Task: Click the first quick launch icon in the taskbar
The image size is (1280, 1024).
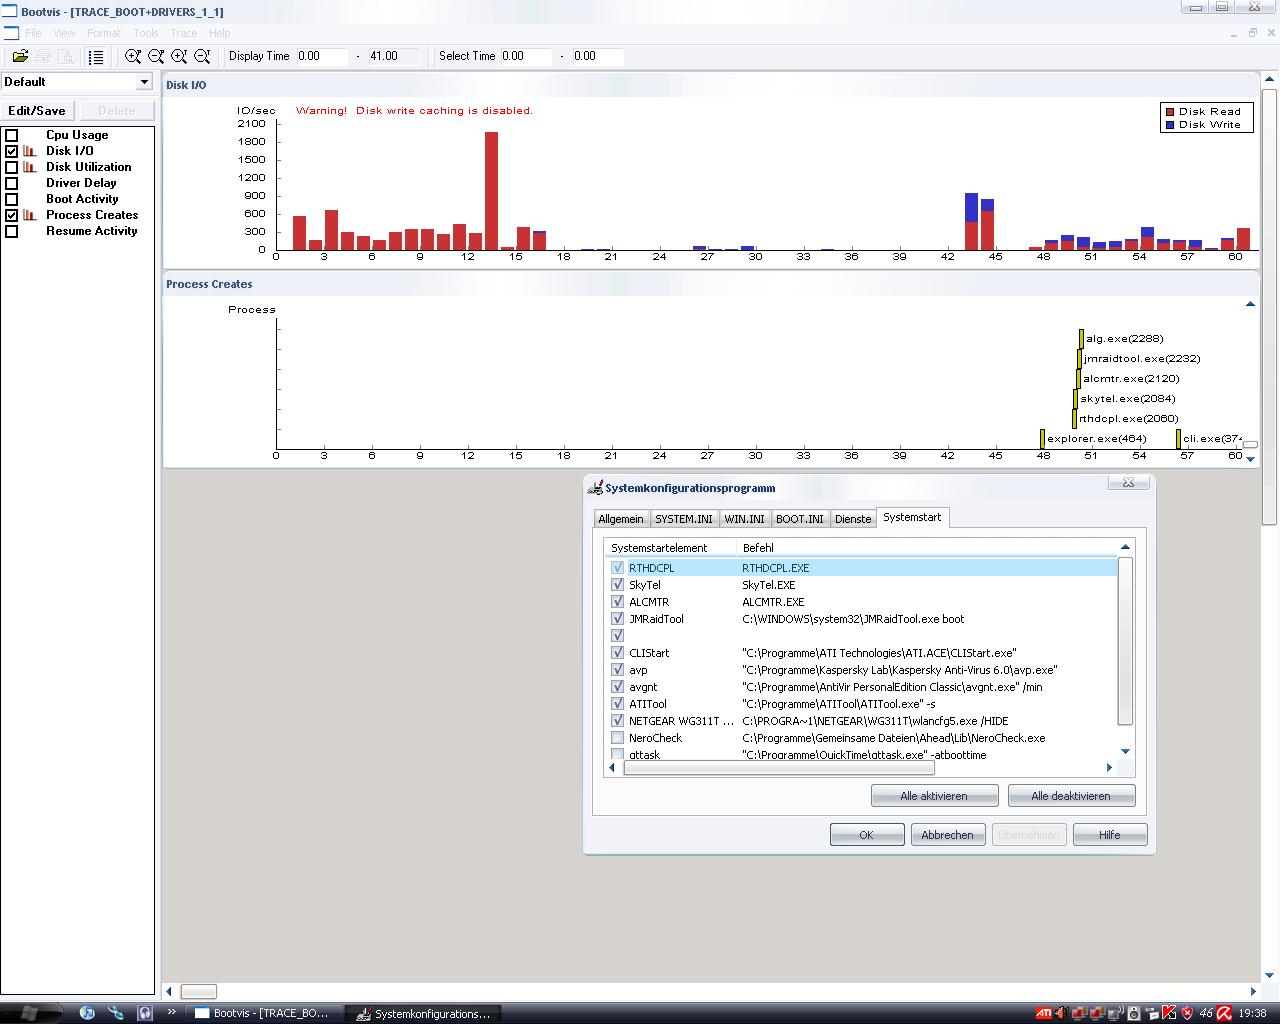Action: point(87,1013)
